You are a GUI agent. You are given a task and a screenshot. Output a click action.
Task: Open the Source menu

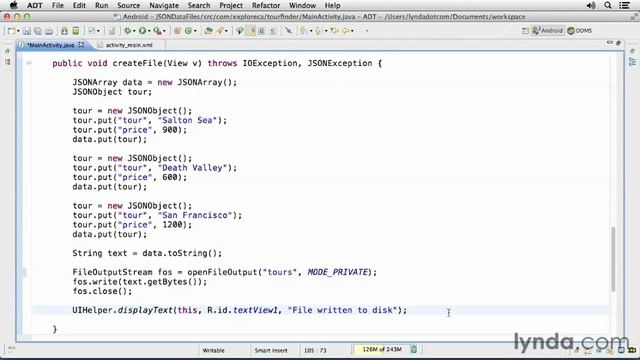[129, 5]
